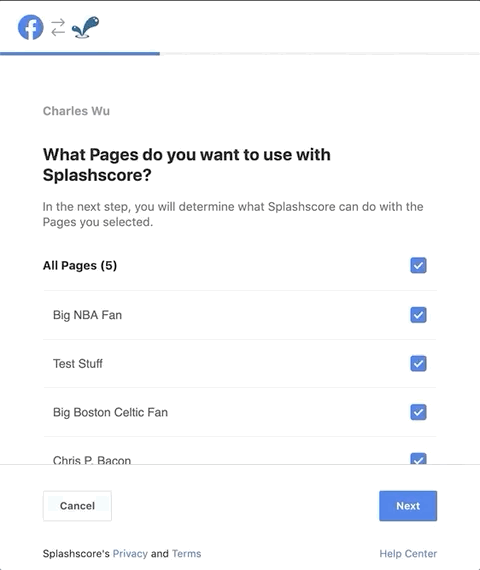Uncheck the All Pages (5) checkbox

tap(418, 265)
